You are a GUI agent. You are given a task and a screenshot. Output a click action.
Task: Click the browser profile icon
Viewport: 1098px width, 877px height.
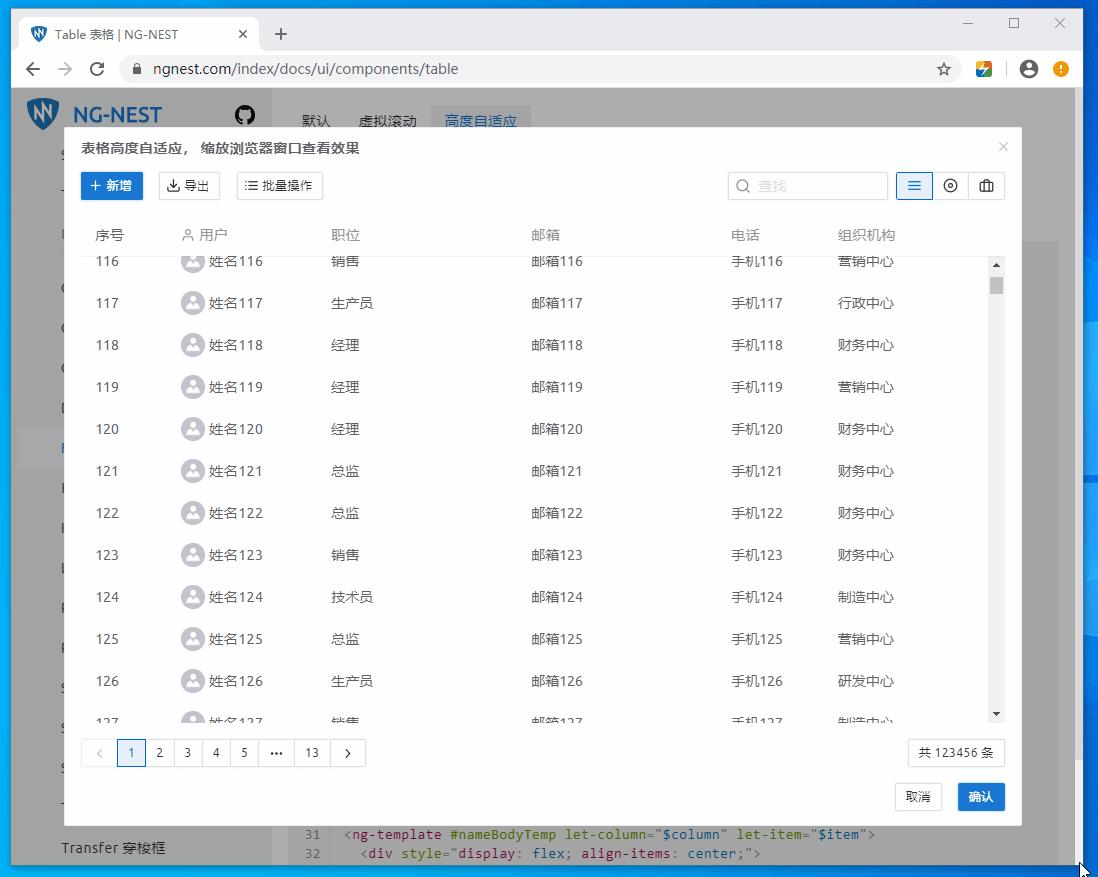tap(1028, 68)
